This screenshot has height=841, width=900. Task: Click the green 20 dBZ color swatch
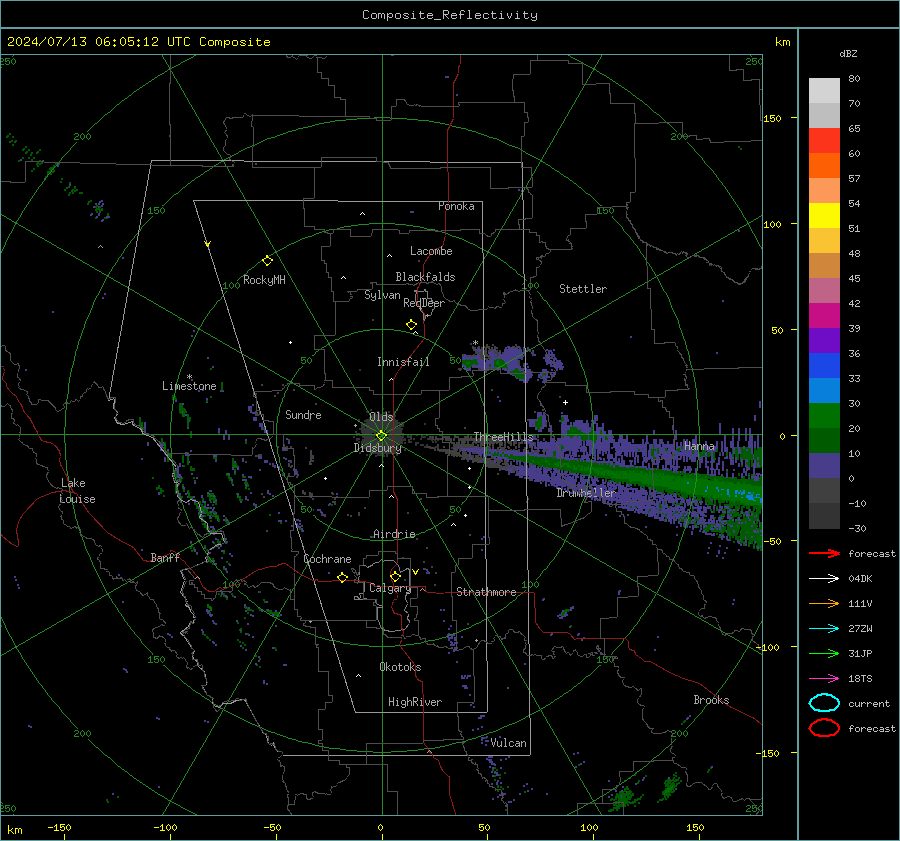point(824,416)
